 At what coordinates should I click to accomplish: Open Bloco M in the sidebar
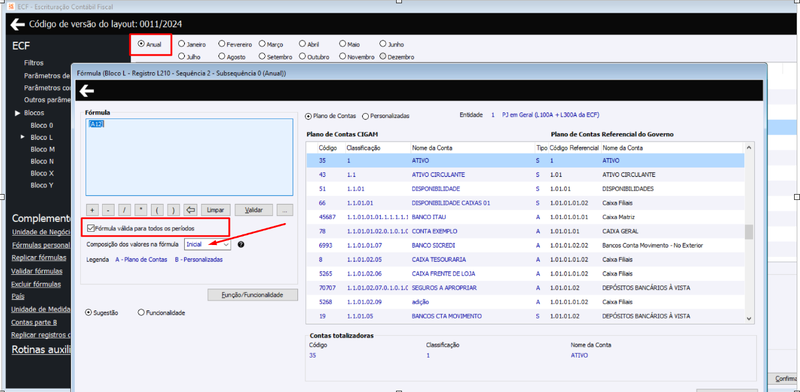42,150
